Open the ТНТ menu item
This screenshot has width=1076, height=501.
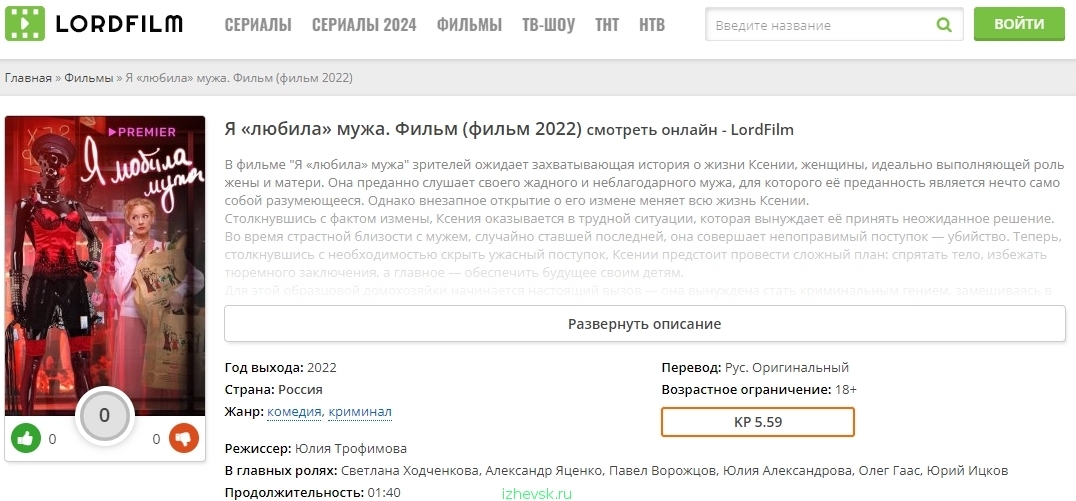[607, 25]
